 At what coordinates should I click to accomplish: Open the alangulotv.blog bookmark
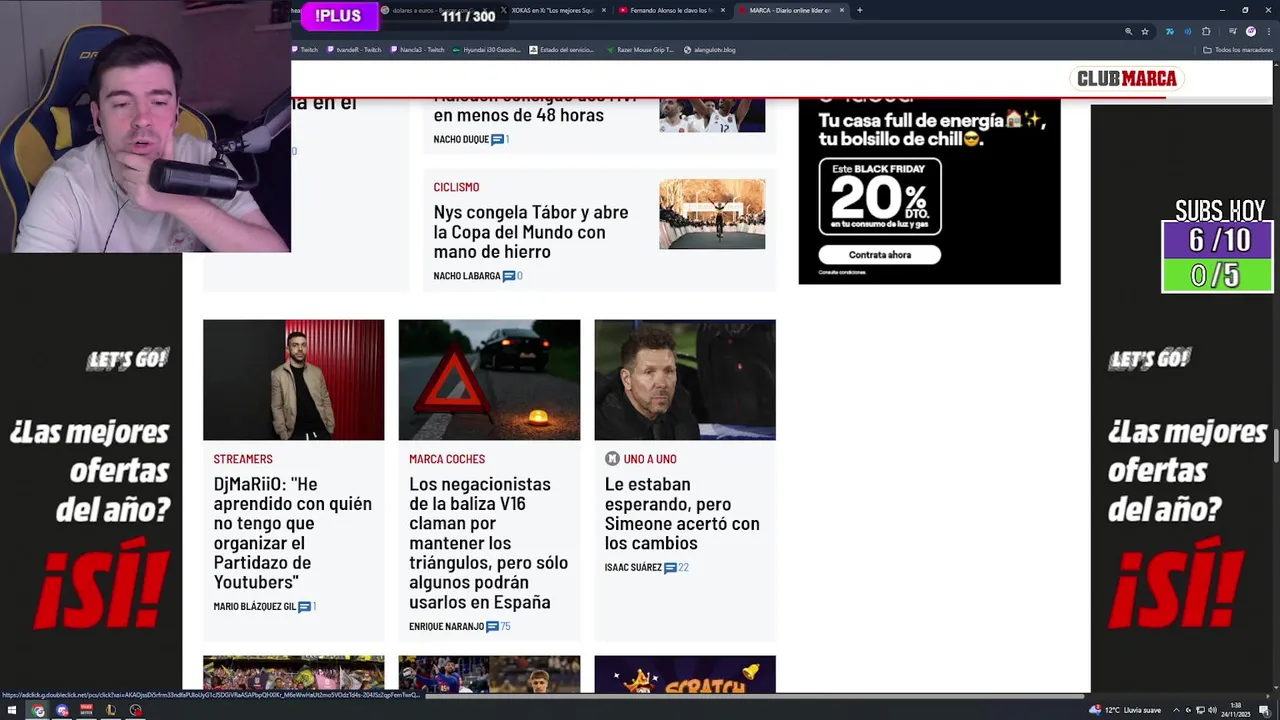(710, 49)
